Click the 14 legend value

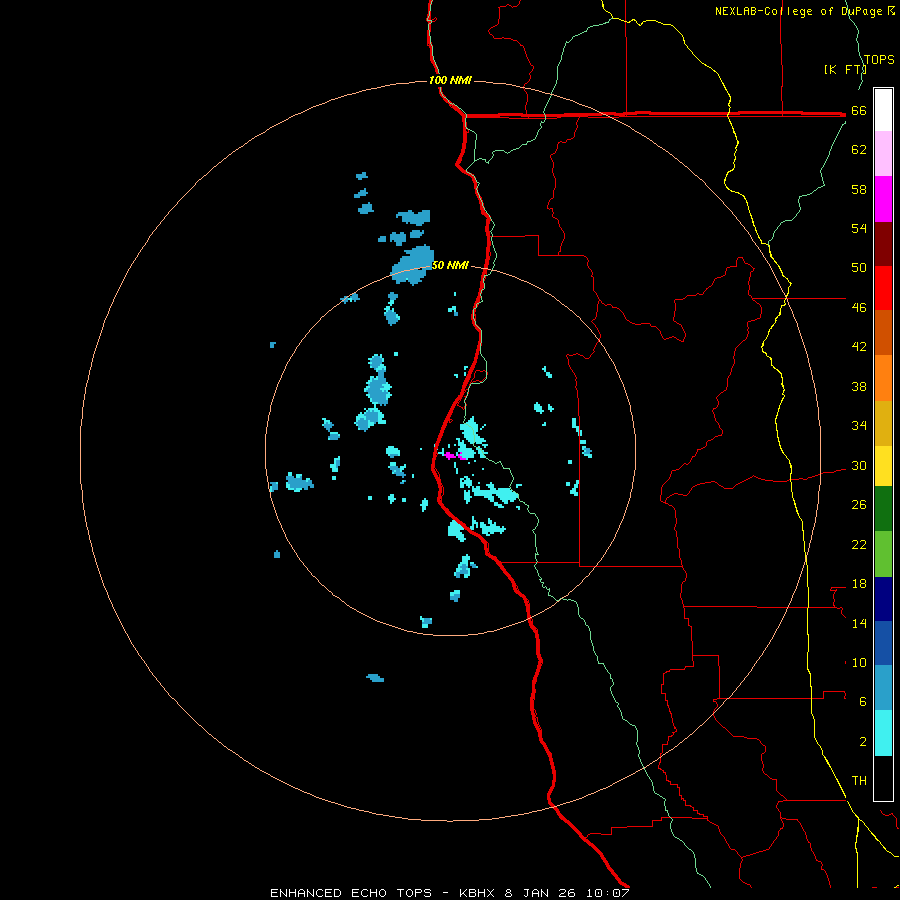(859, 623)
